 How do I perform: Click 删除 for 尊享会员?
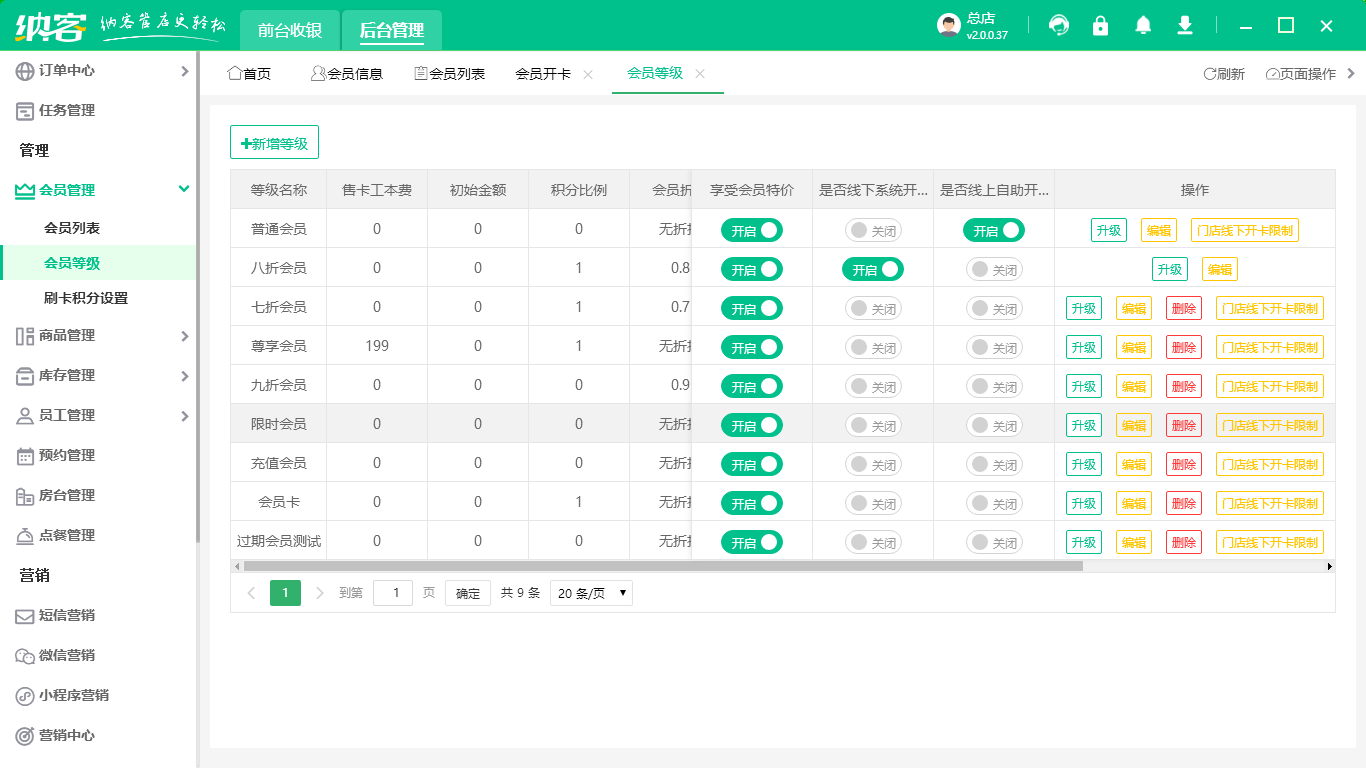[1183, 346]
